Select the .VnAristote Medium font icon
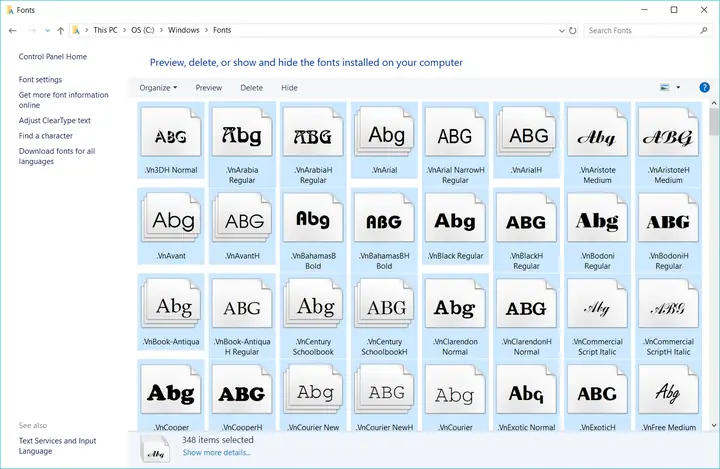720x469 pixels. pyautogui.click(x=597, y=132)
